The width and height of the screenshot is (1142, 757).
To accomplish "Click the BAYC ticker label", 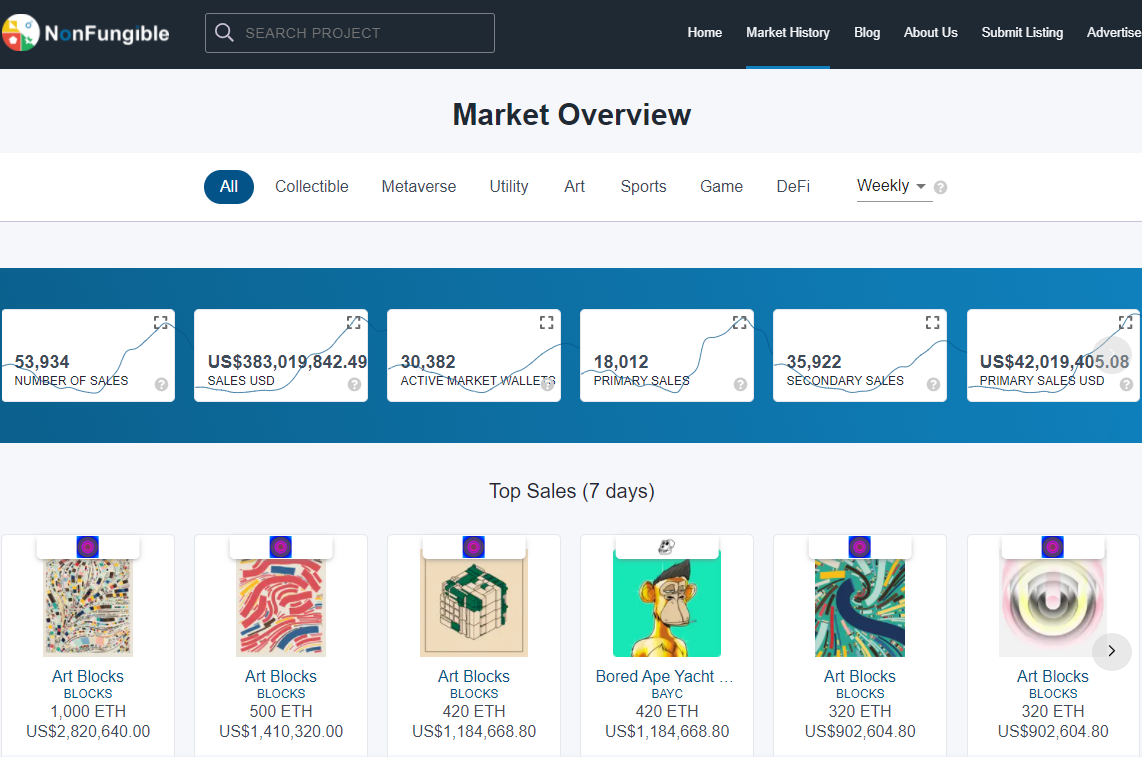I will point(667,694).
